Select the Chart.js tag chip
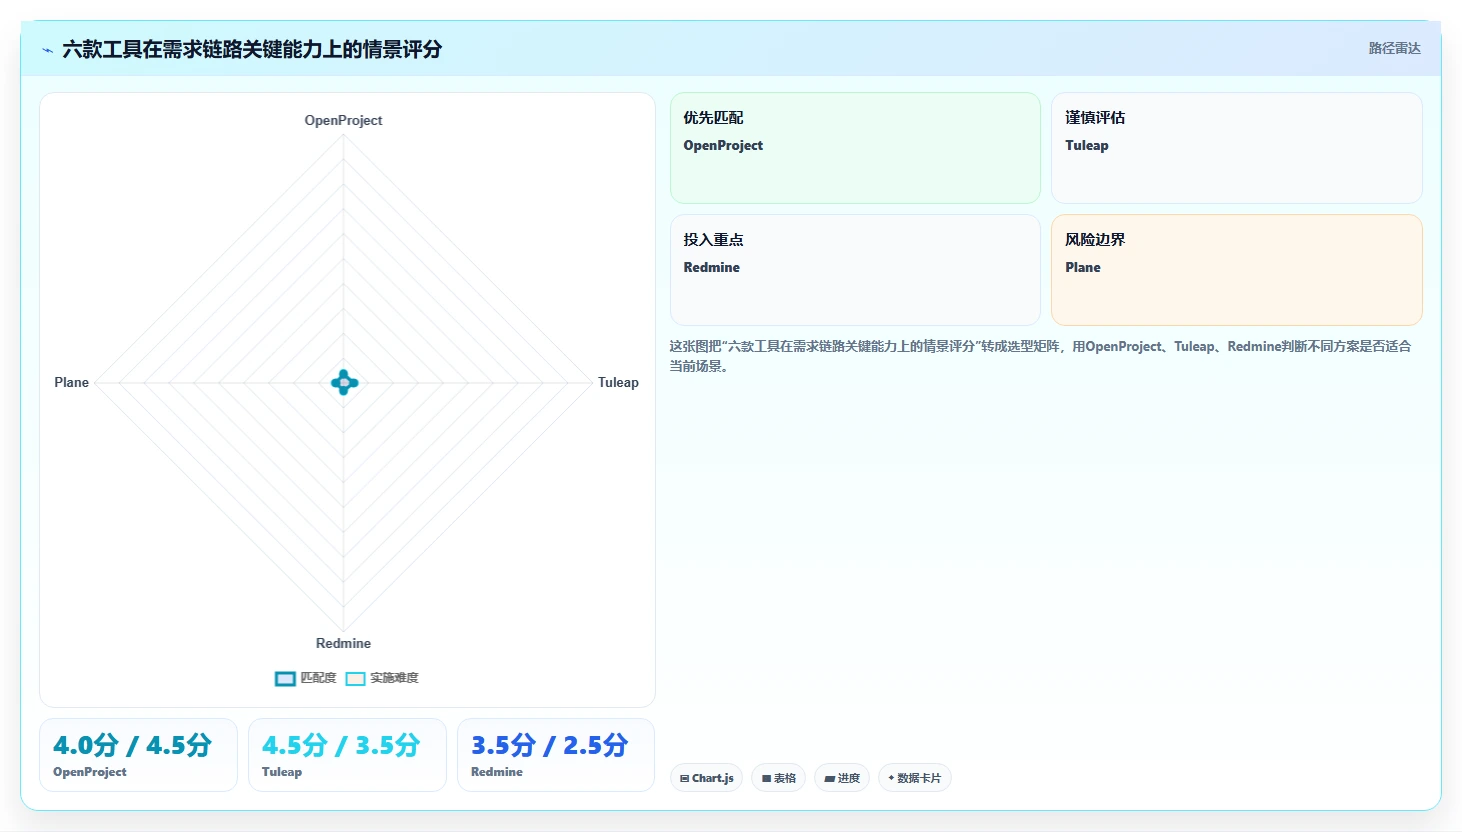The width and height of the screenshot is (1462, 832). click(x=706, y=778)
